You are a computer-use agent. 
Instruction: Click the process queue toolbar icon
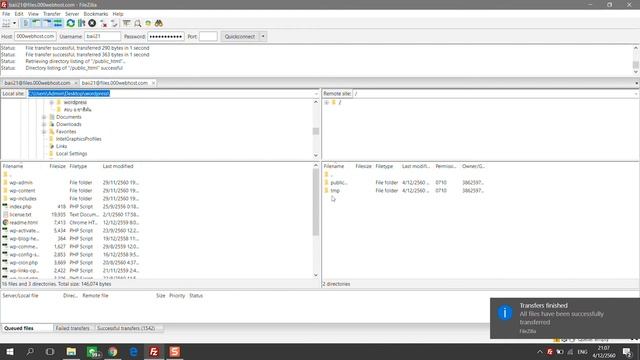(81, 23)
